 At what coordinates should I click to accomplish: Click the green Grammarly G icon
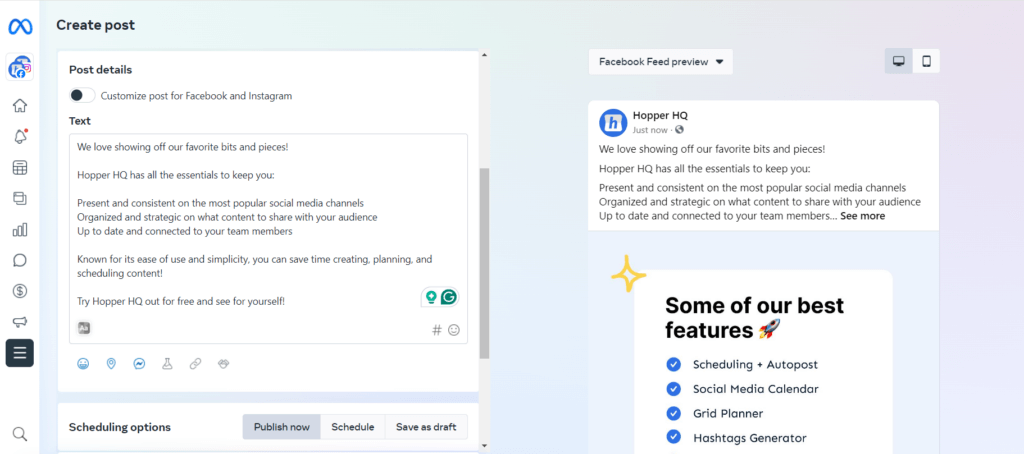pos(448,297)
